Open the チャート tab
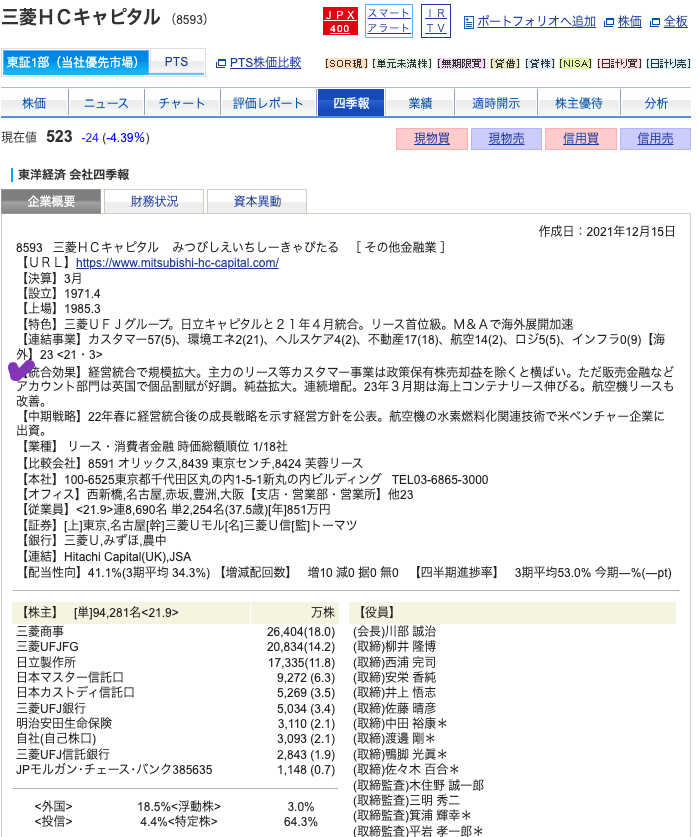The image size is (699, 837). pyautogui.click(x=182, y=103)
